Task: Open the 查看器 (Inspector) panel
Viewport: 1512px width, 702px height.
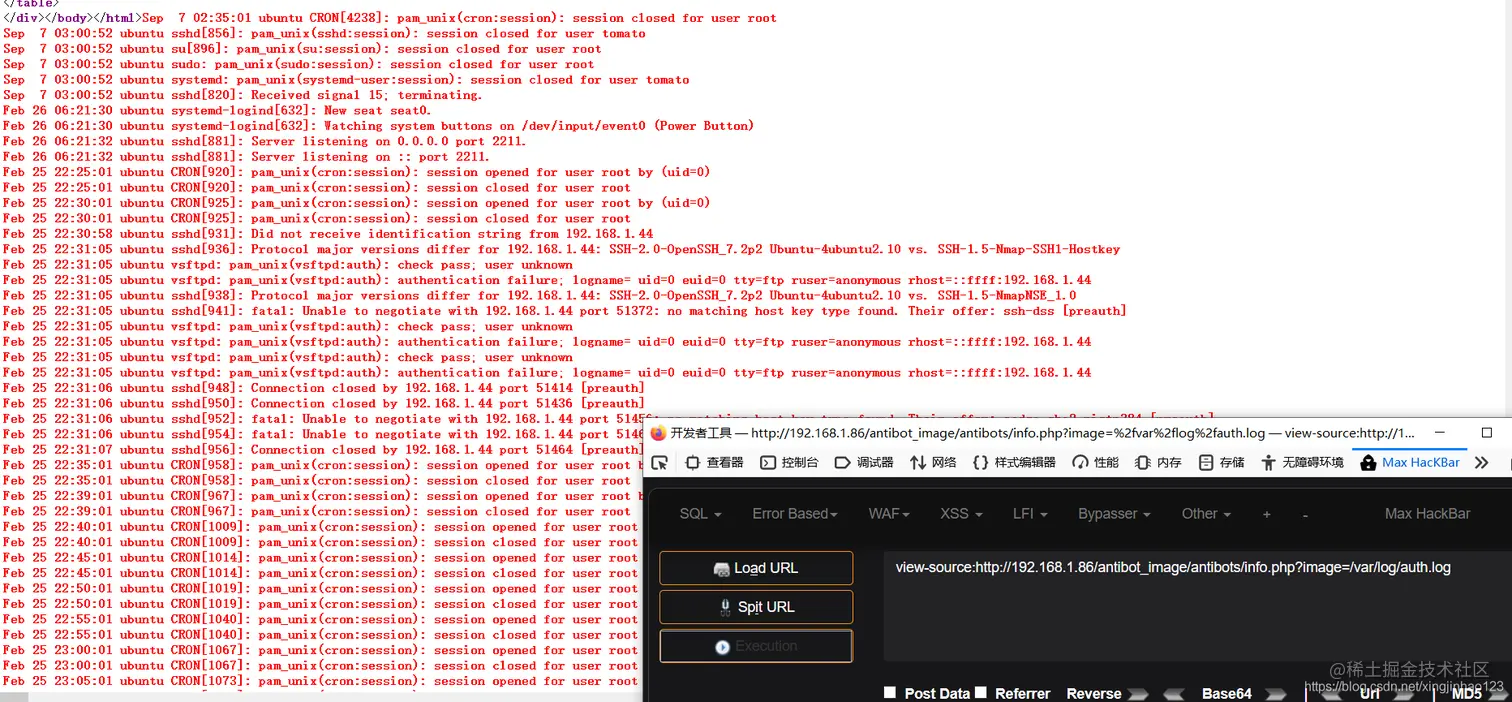Action: tap(715, 462)
